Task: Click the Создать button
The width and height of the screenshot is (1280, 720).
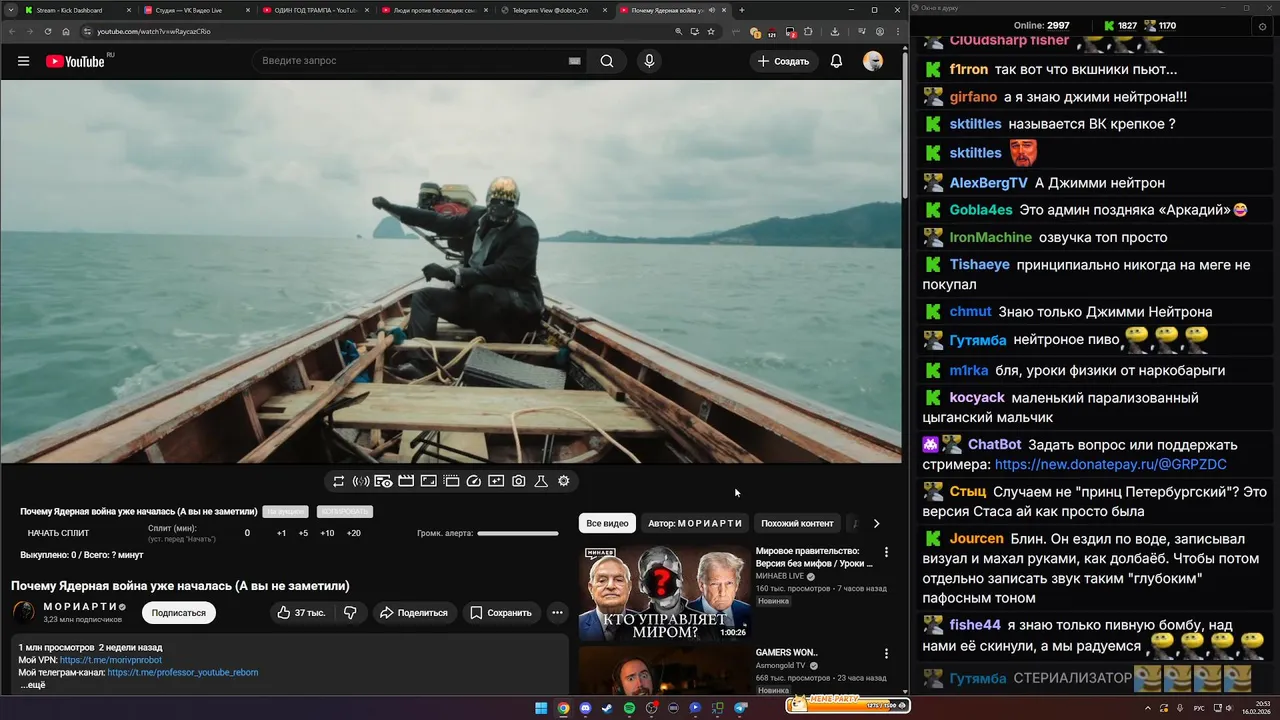Action: [783, 61]
